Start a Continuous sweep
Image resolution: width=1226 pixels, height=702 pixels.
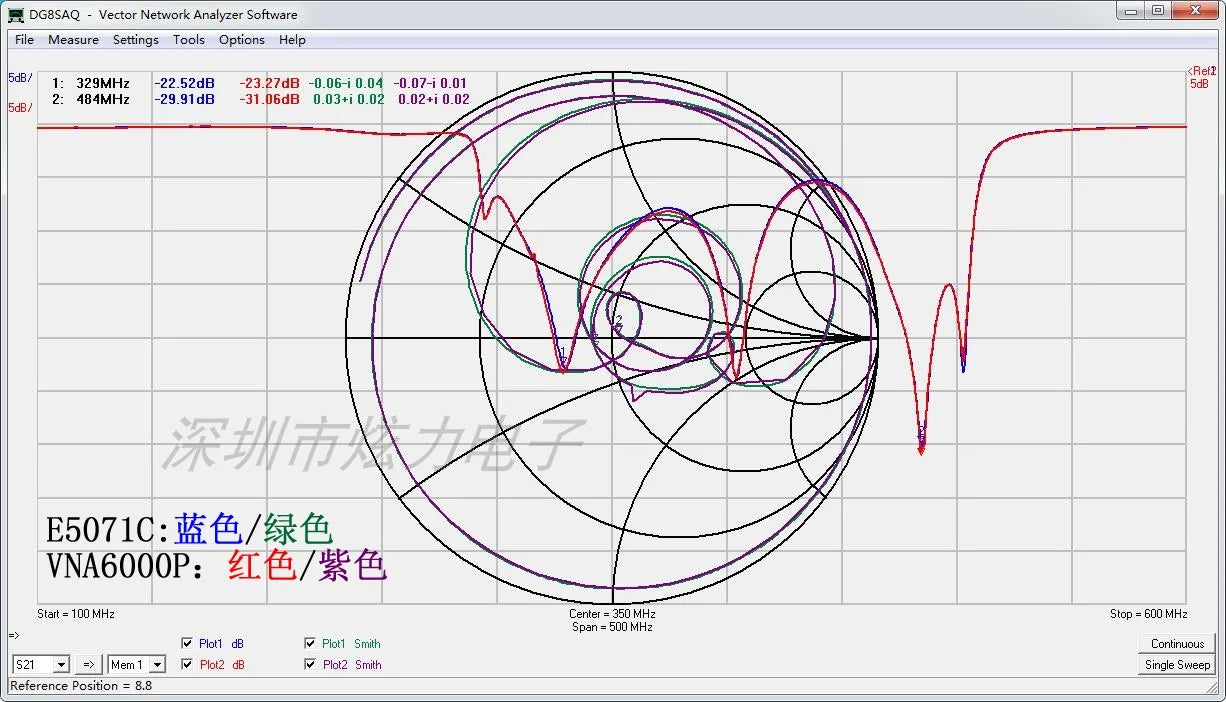point(1177,644)
